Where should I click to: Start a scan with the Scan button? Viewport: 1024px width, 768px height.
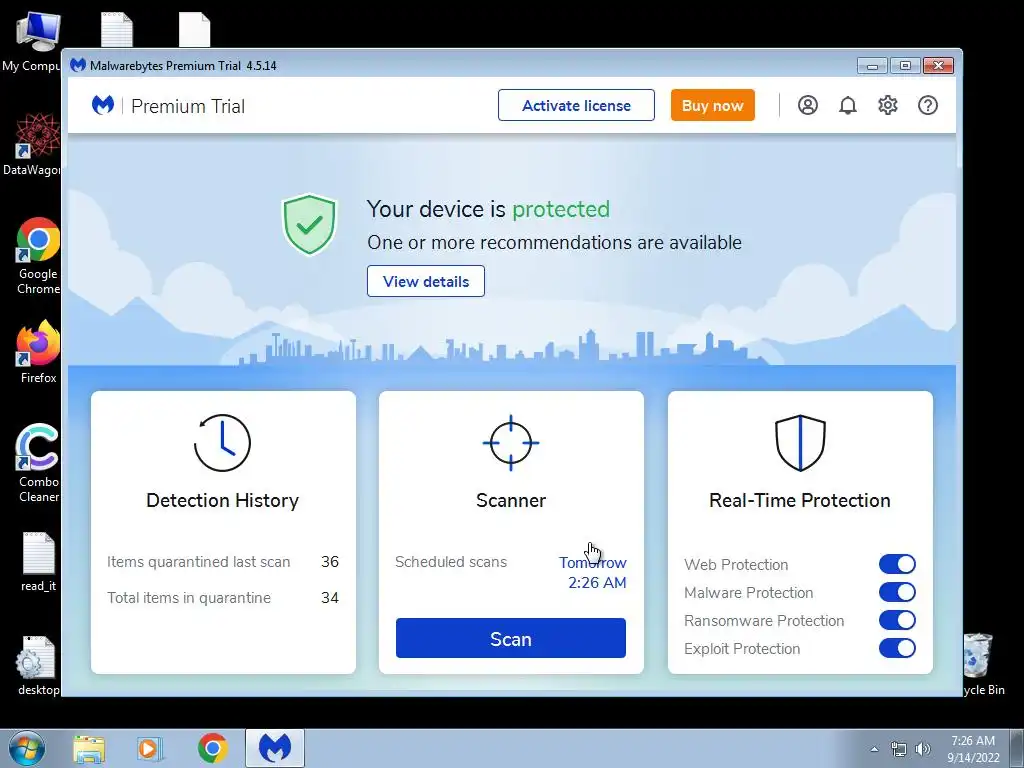511,639
